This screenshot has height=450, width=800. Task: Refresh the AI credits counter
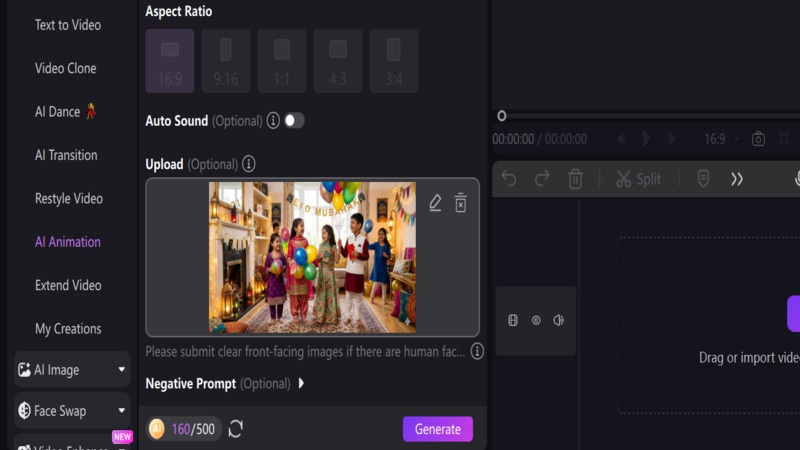(235, 429)
